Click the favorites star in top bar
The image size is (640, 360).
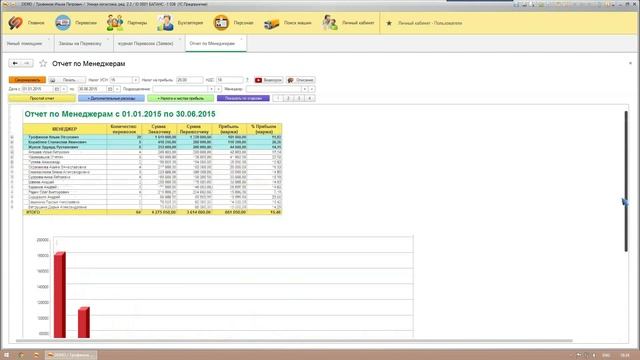[389, 23]
